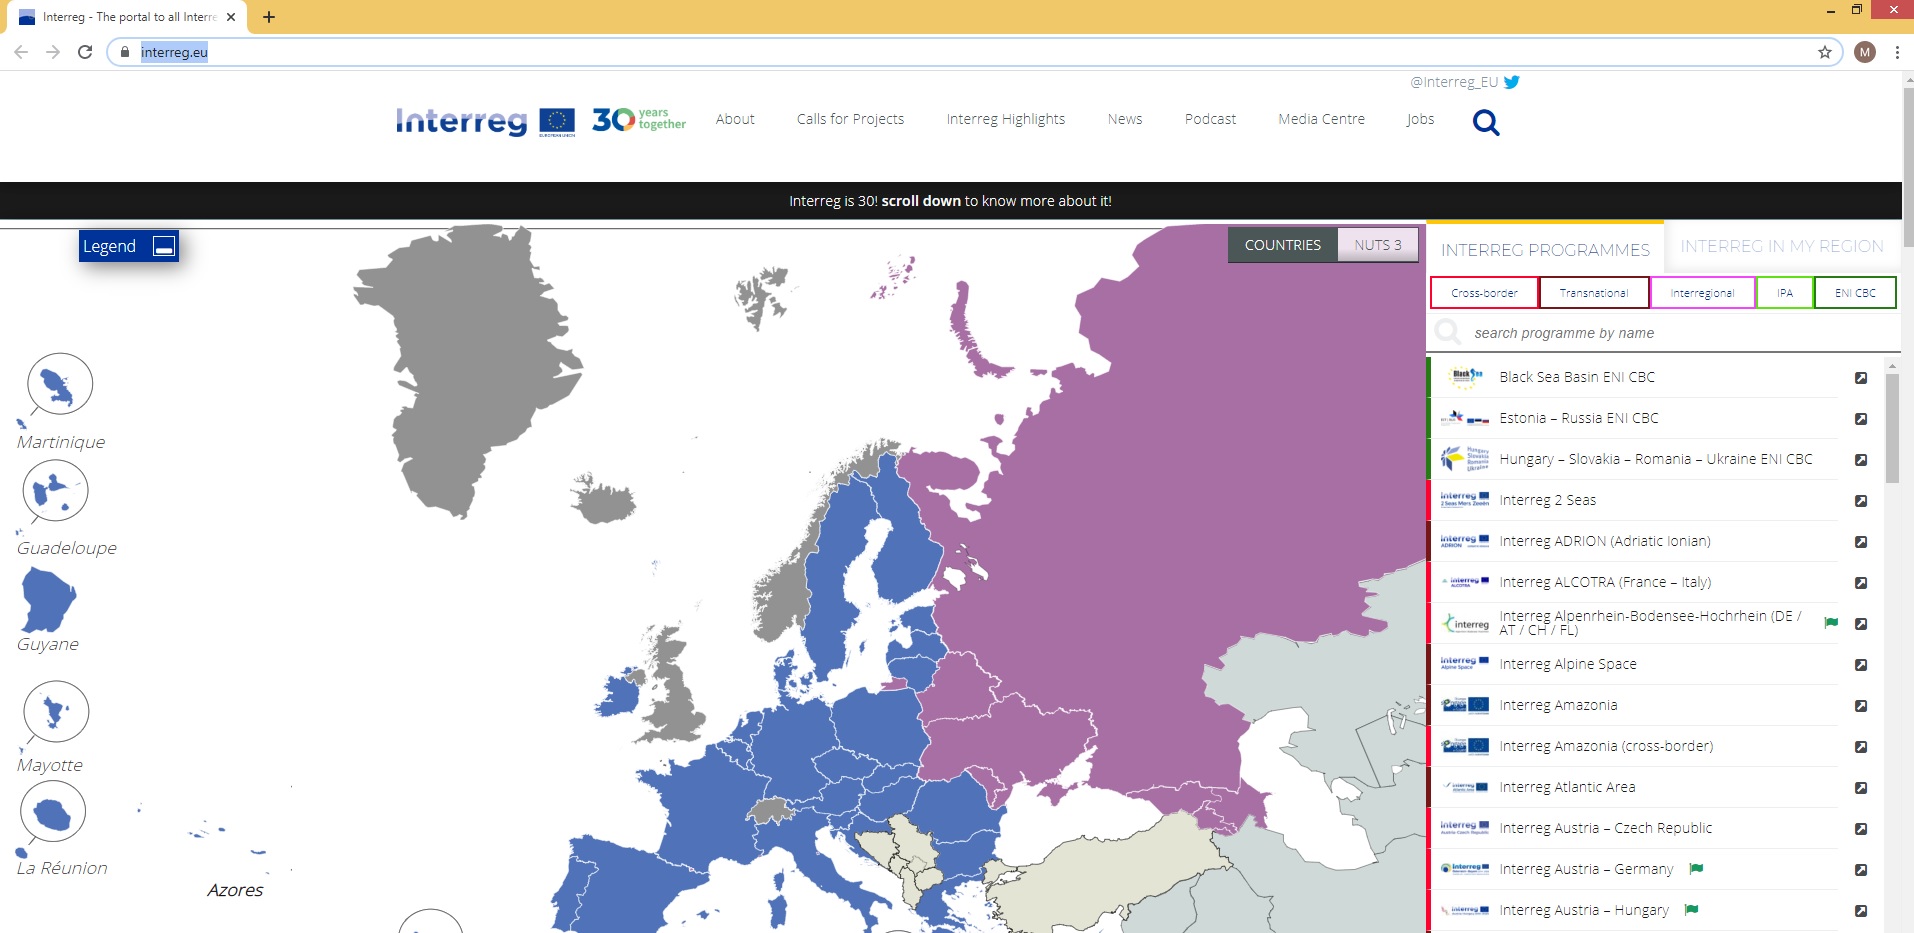Open the Interreg Atlantic Area programme
The image size is (1914, 933).
[1567, 787]
